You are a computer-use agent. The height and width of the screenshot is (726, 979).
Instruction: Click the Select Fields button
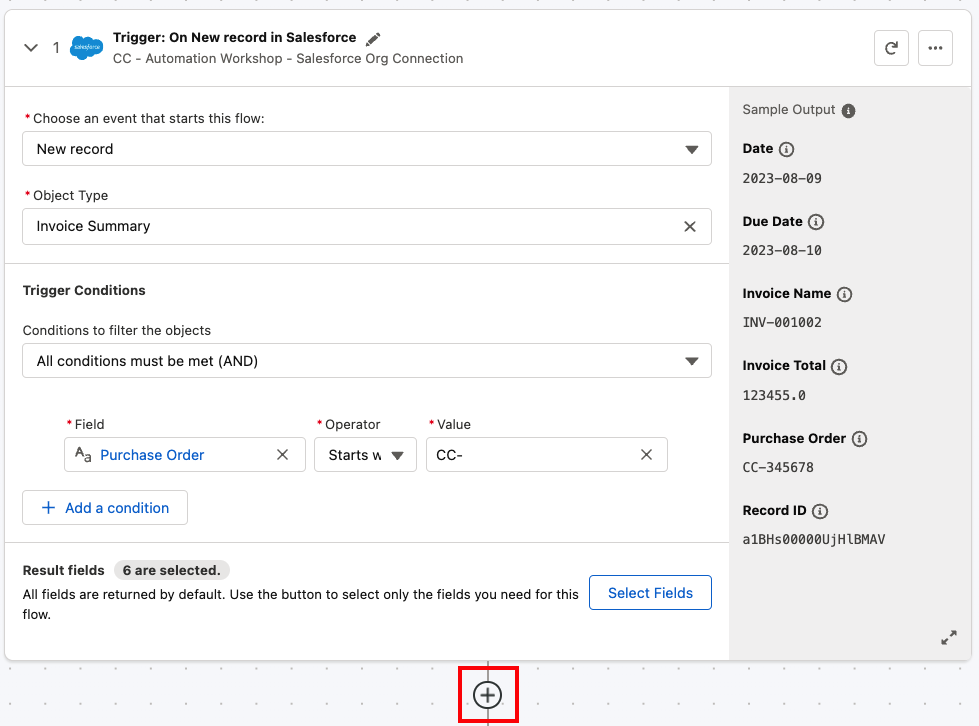coord(650,593)
